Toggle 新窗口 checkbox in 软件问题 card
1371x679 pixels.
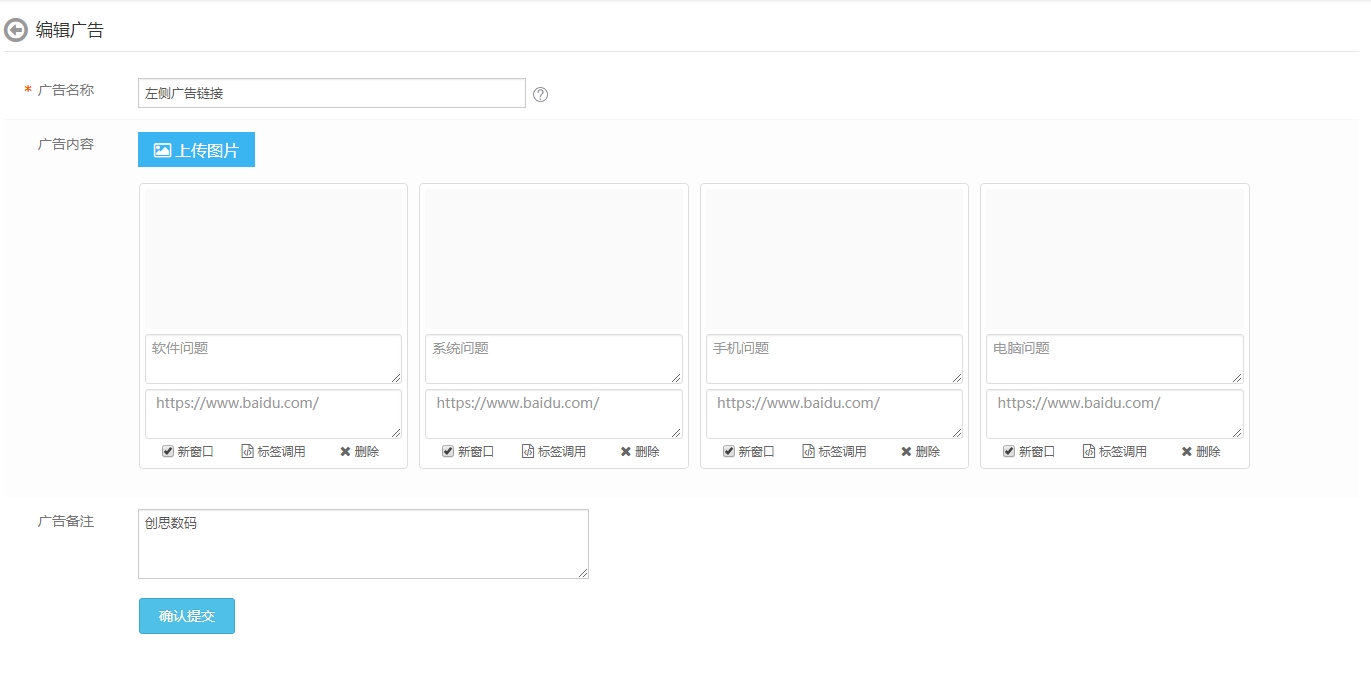pos(168,451)
